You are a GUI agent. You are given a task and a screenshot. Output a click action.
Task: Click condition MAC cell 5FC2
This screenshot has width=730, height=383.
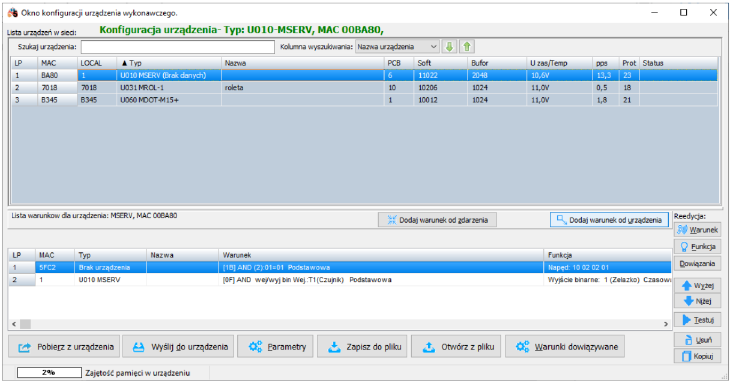55,268
